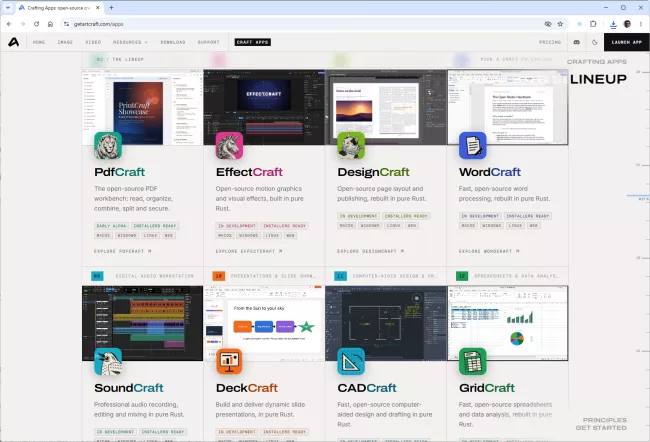Open the Home nav item
This screenshot has height=442, width=650.
pos(39,42)
